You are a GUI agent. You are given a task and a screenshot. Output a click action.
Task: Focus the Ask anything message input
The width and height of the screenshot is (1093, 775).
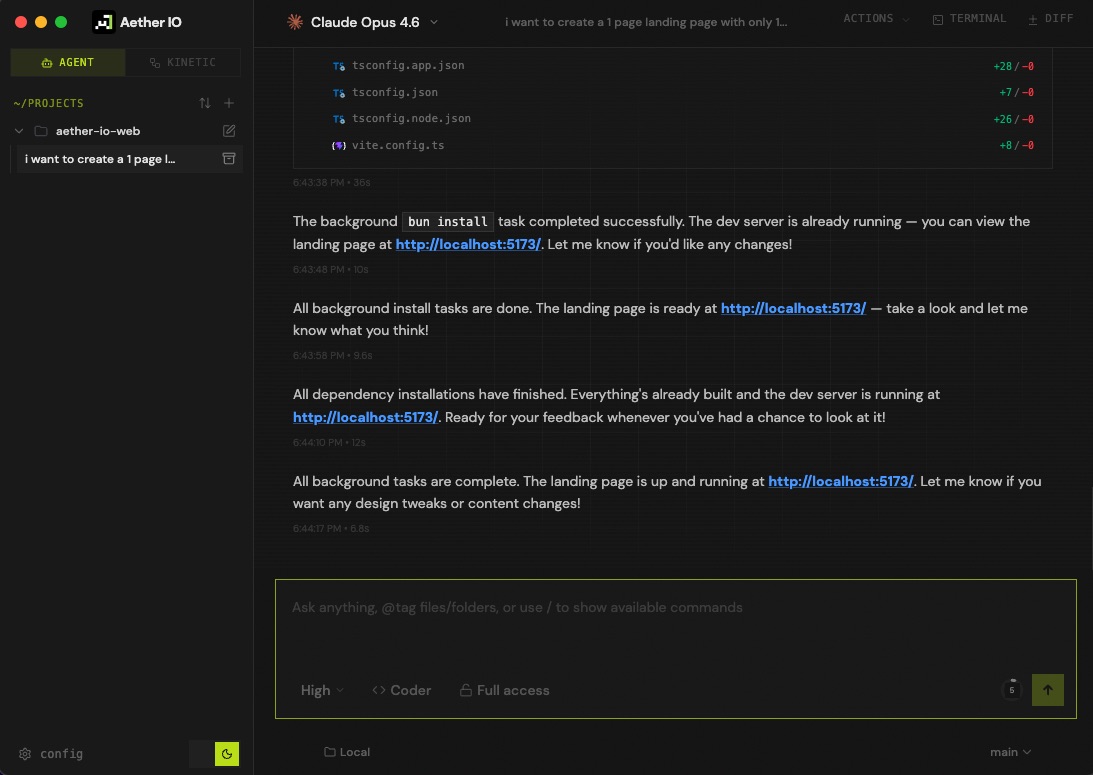(x=675, y=625)
